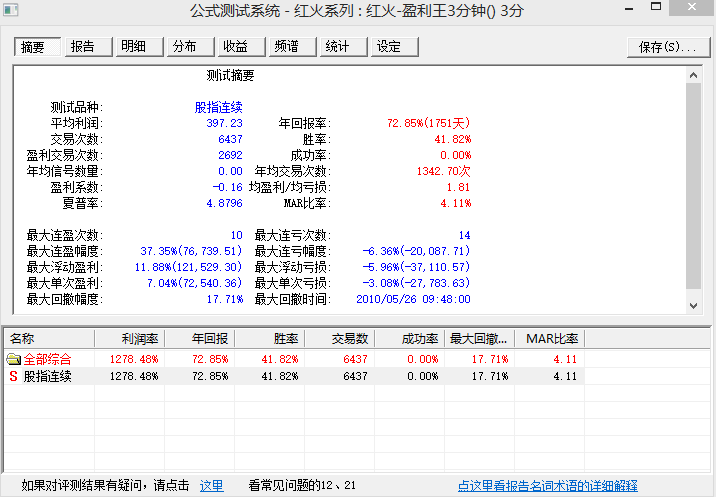Click the 17.71% max drawdown in summary
This screenshot has width=716, height=497.
(x=225, y=299)
